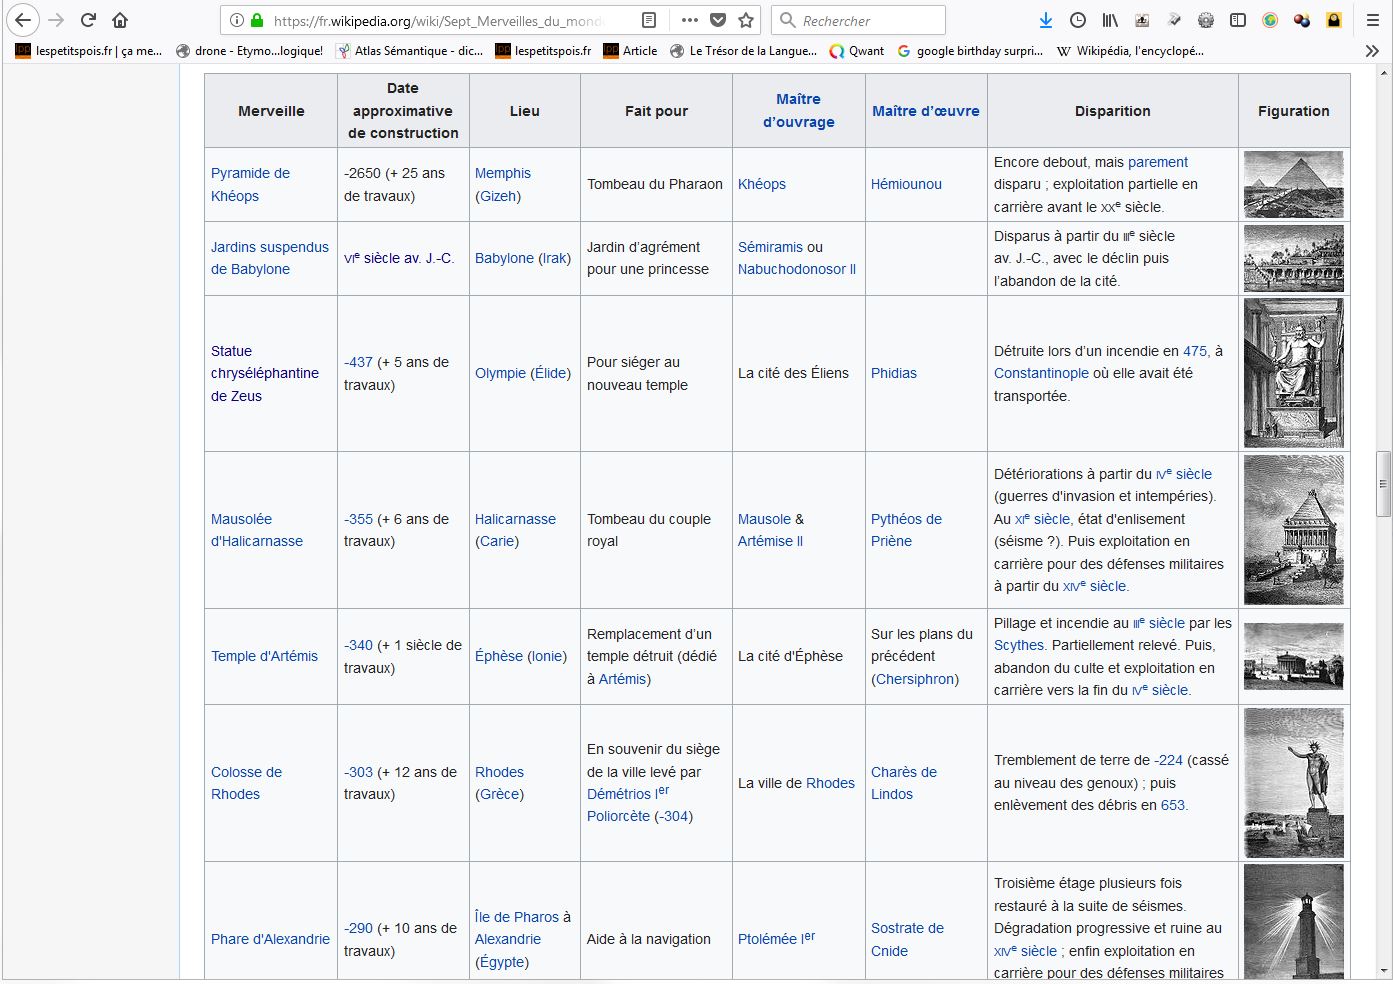Click the green padlock security icon
1393x984 pixels.
tap(257, 20)
